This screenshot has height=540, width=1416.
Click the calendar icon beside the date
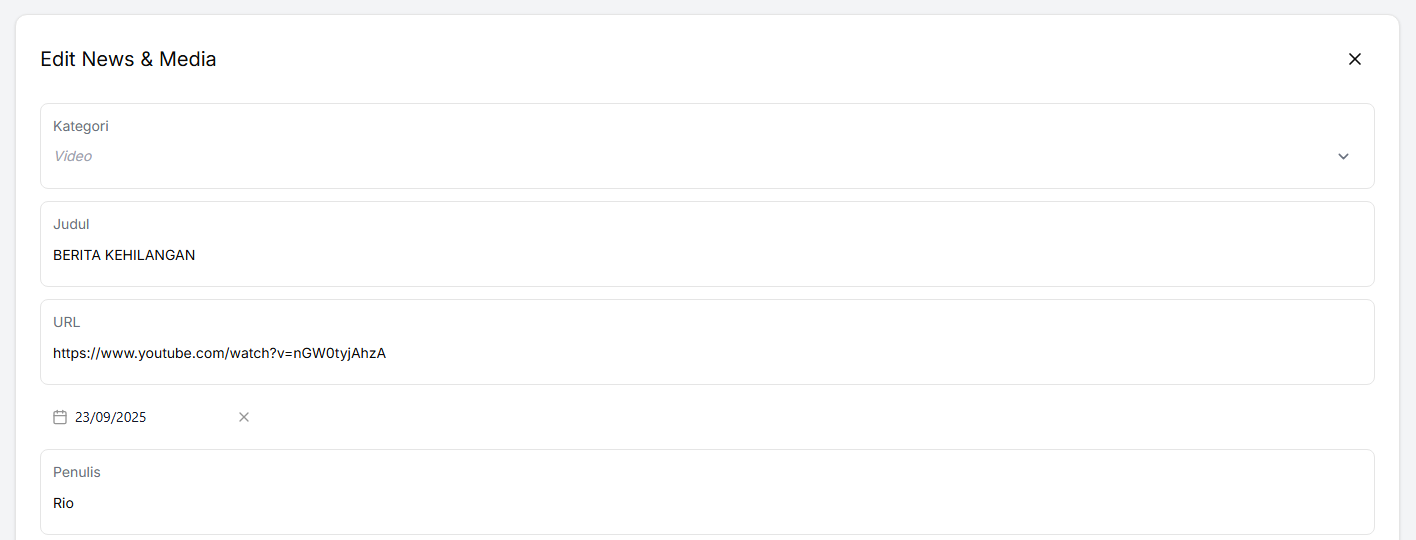pyautogui.click(x=60, y=417)
